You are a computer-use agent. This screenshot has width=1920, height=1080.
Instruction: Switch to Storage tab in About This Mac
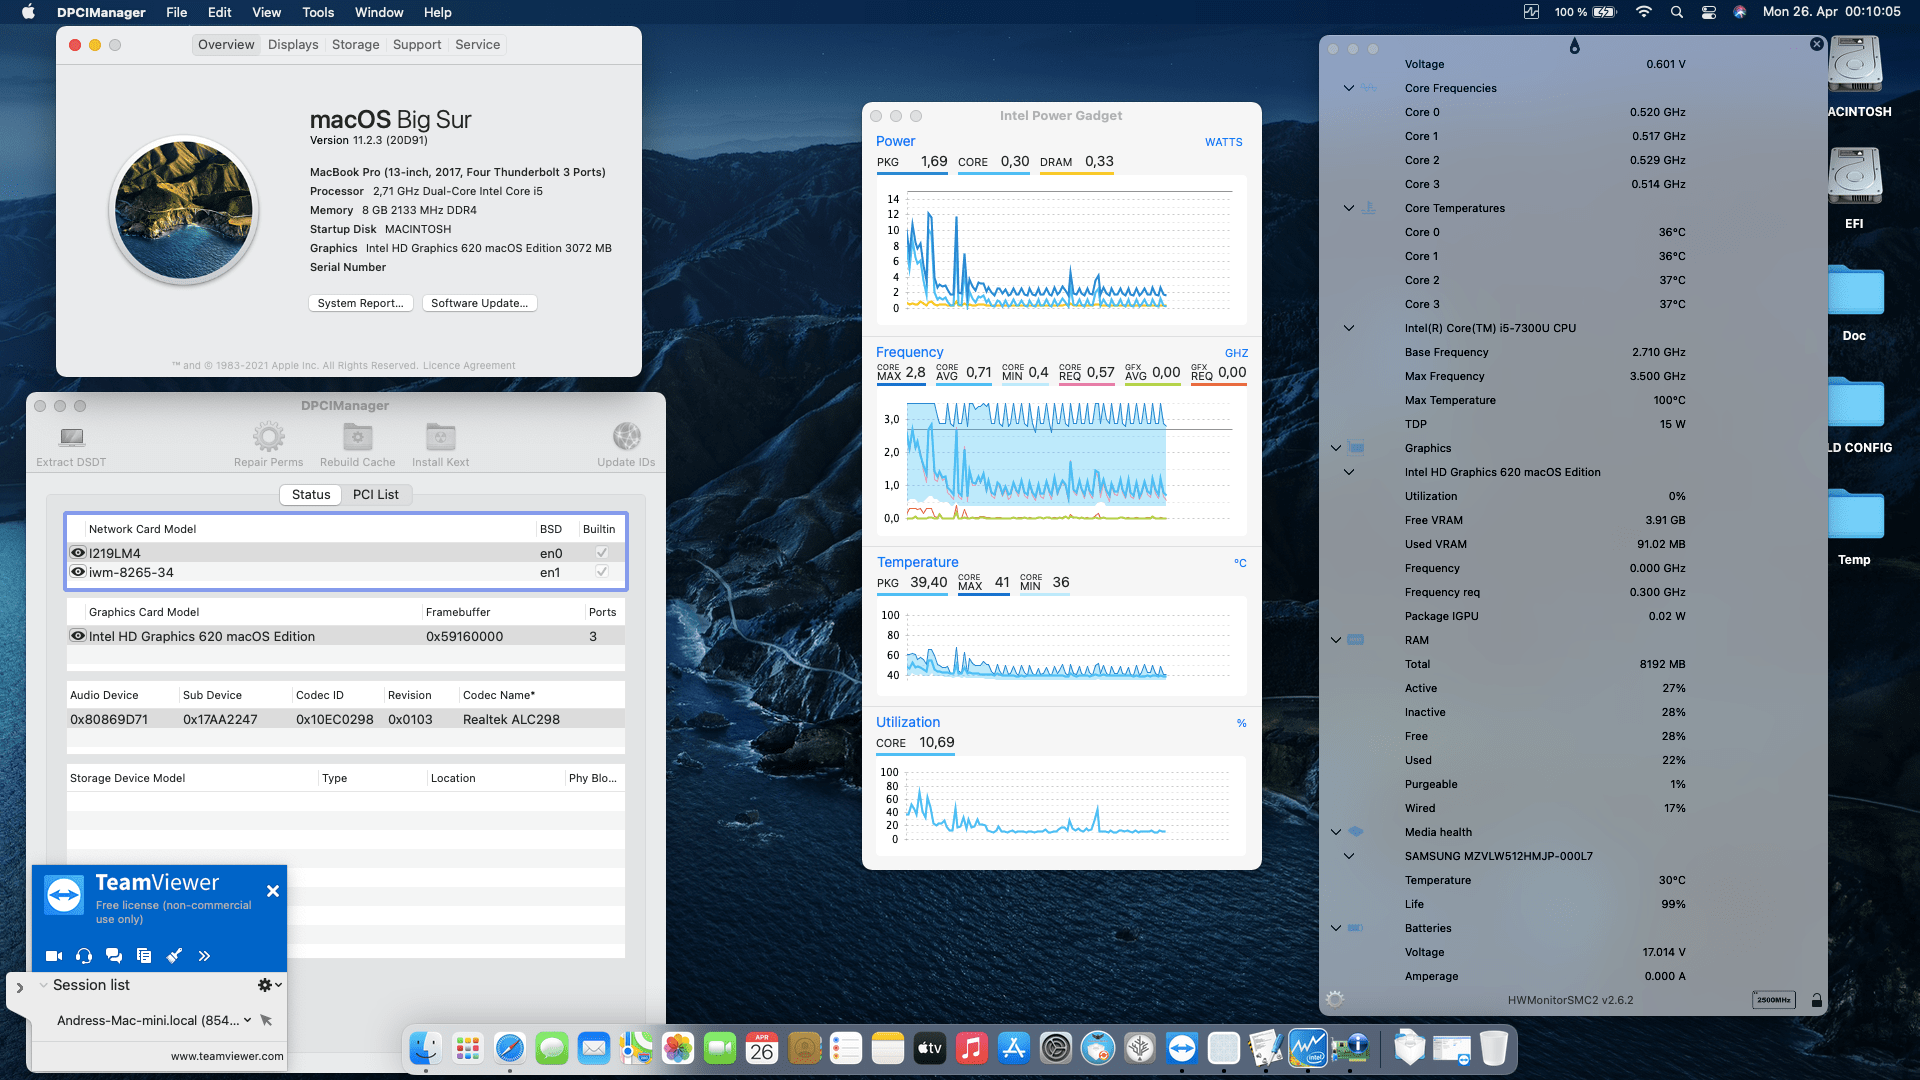356,44
